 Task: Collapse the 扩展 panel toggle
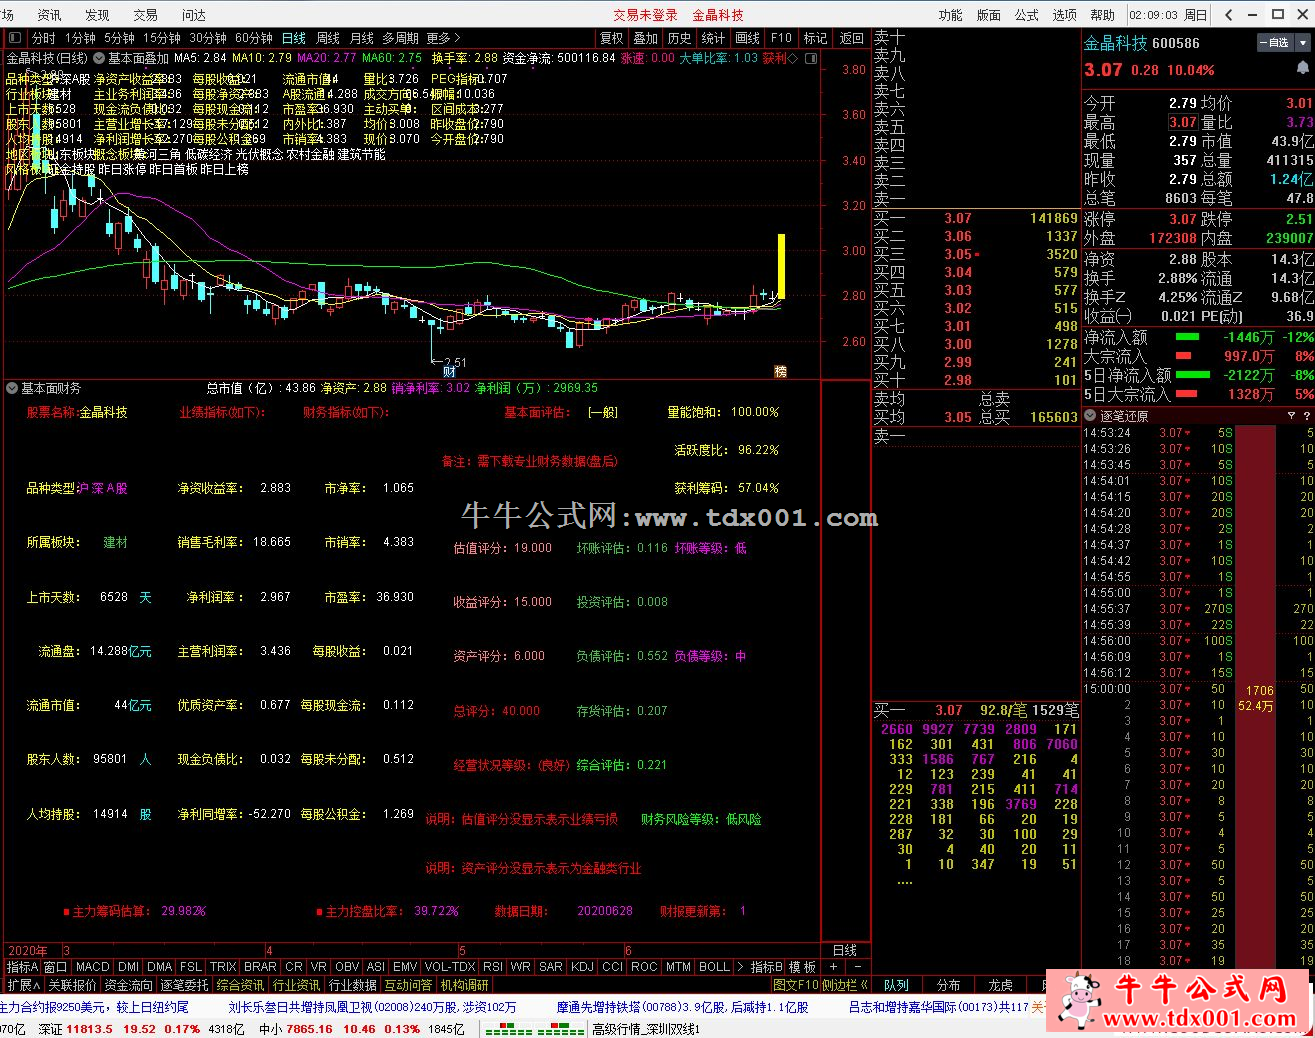pos(24,985)
